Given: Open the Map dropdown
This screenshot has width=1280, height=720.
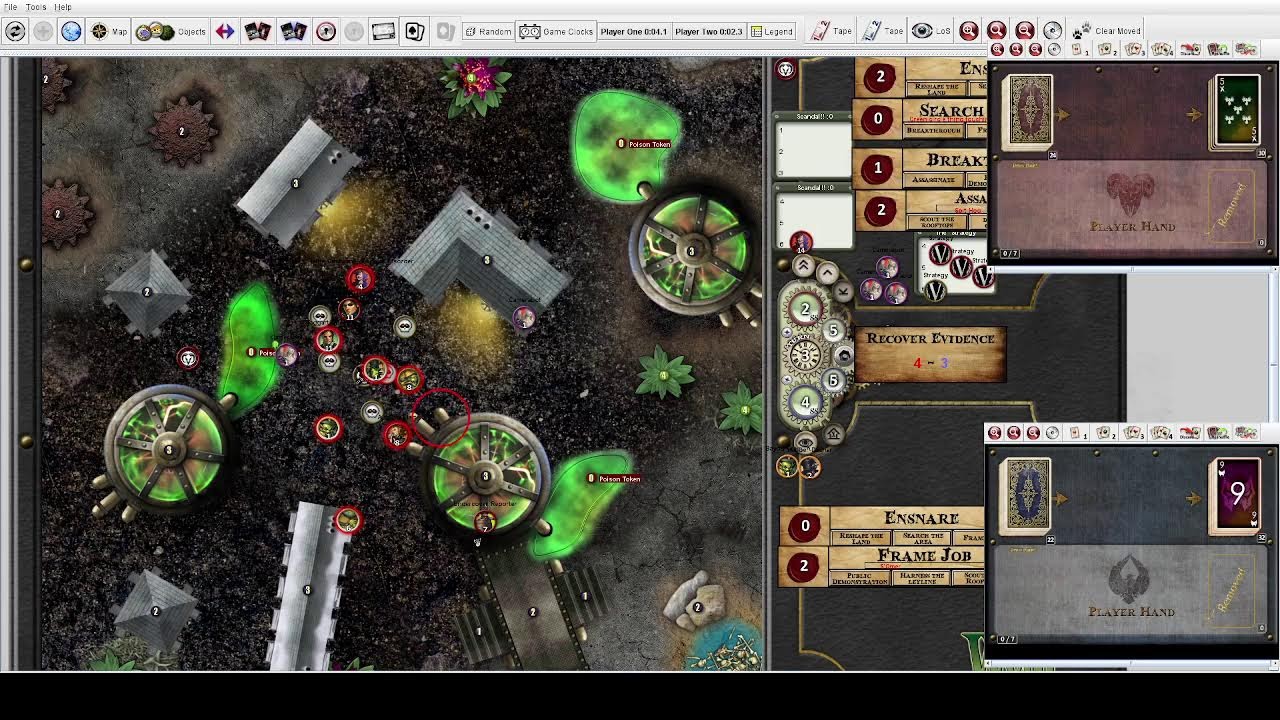Looking at the screenshot, I should point(109,31).
